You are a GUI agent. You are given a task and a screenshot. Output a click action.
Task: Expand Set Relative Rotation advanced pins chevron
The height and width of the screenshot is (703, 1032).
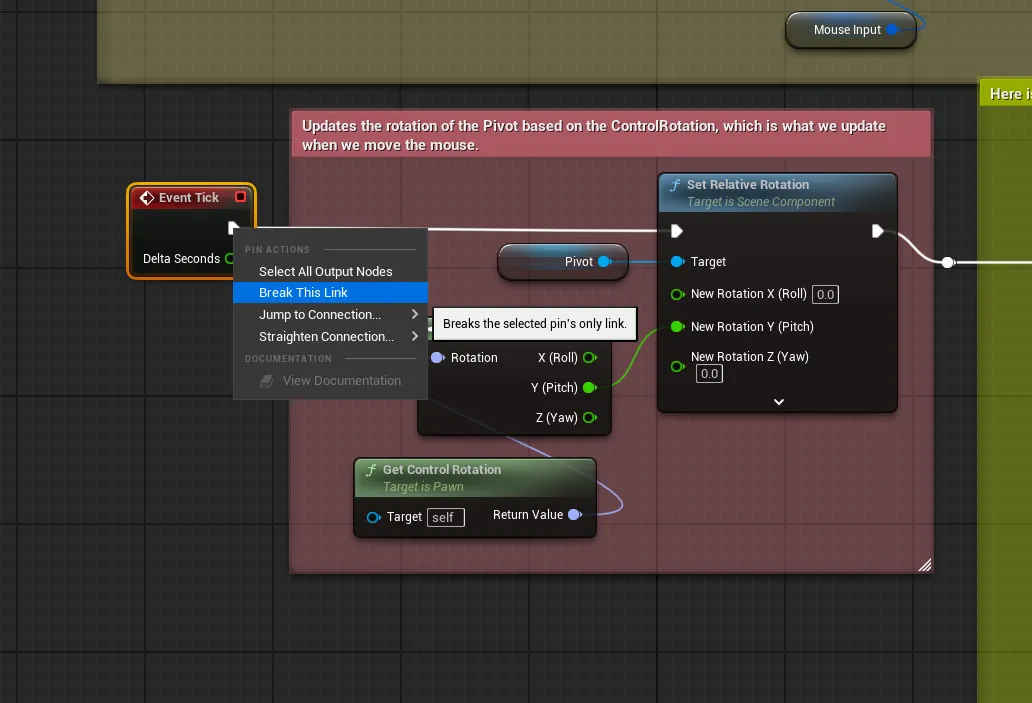coord(779,402)
